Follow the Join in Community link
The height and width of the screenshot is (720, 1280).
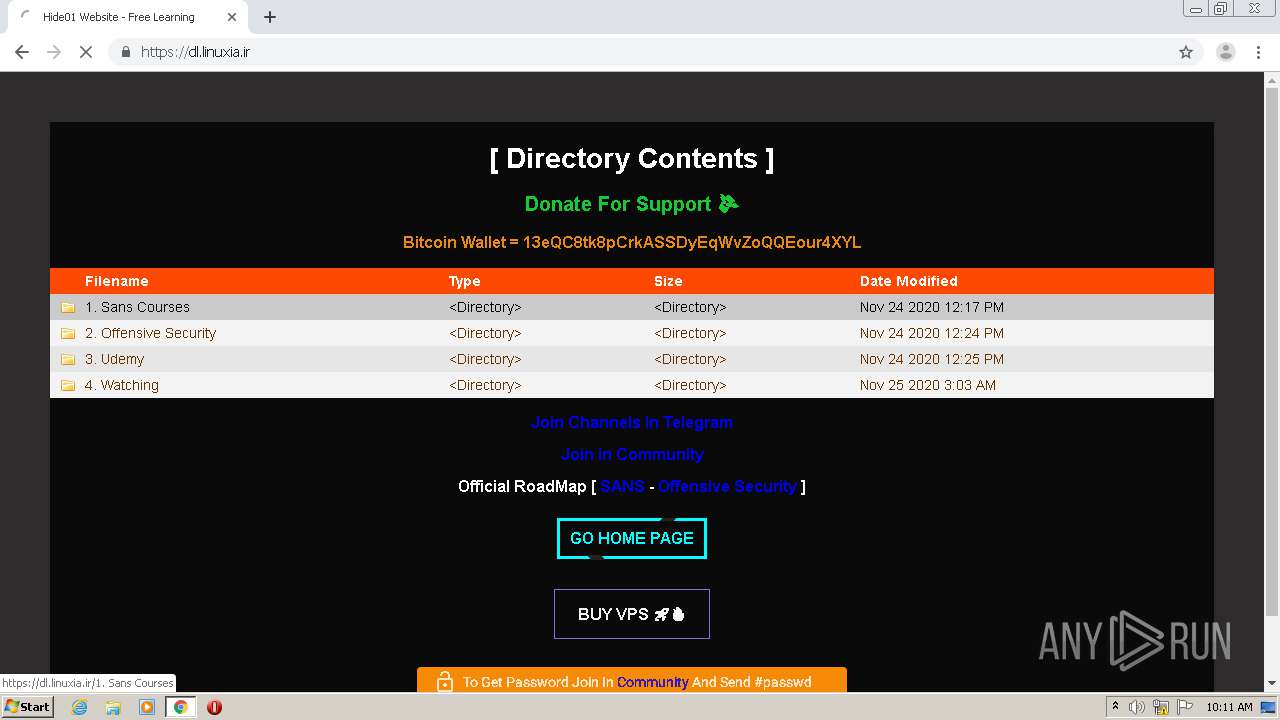(632, 454)
